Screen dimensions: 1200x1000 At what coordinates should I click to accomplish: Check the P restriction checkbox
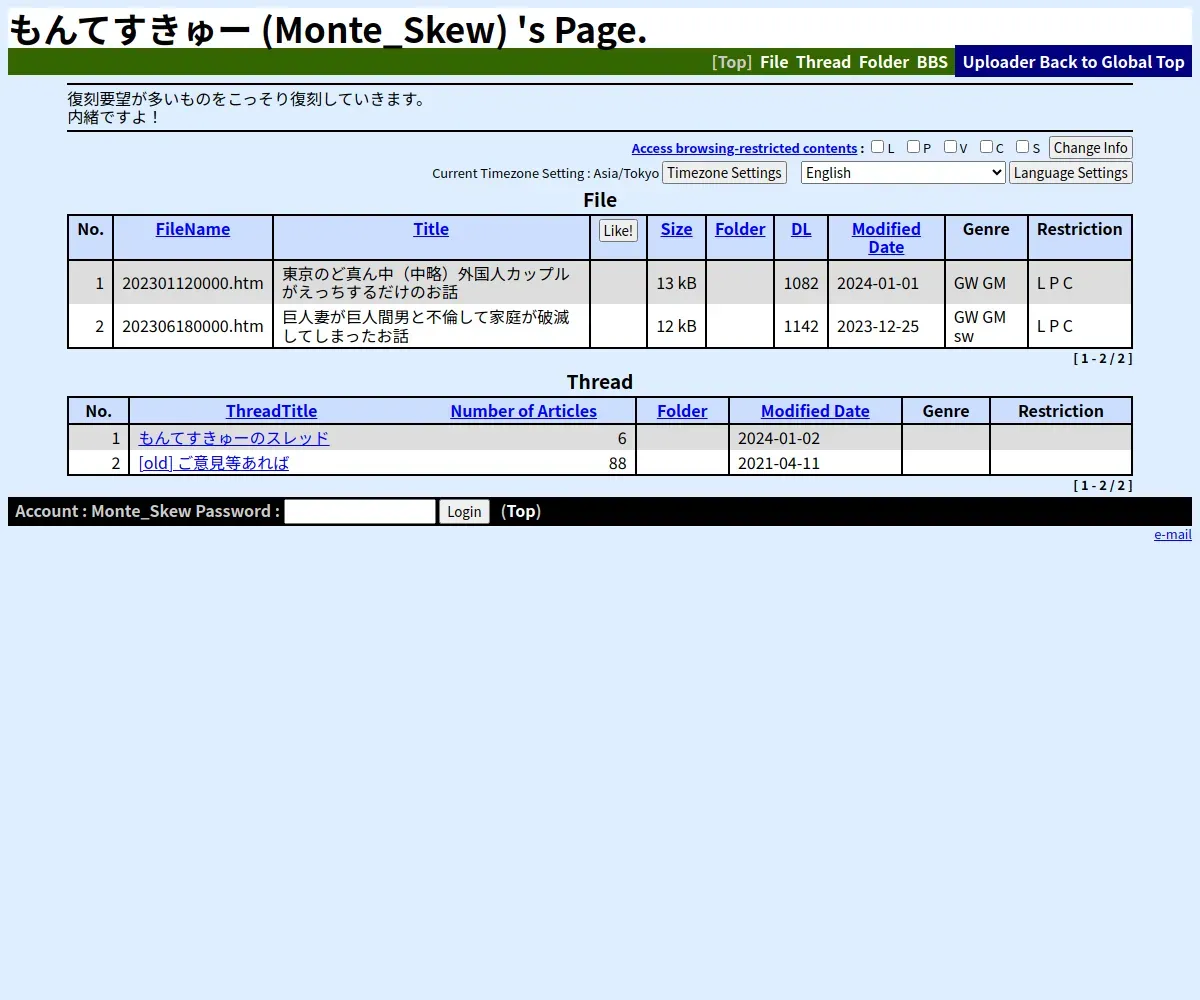[913, 147]
